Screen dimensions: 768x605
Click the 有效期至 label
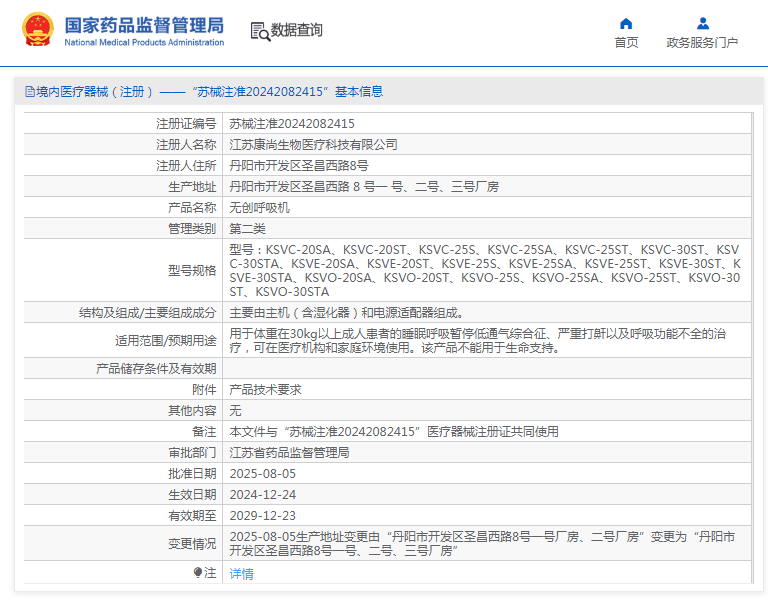(x=192, y=516)
